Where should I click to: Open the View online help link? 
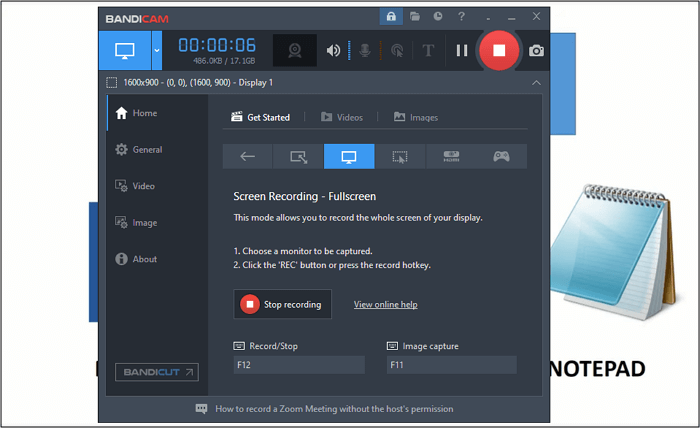385,305
